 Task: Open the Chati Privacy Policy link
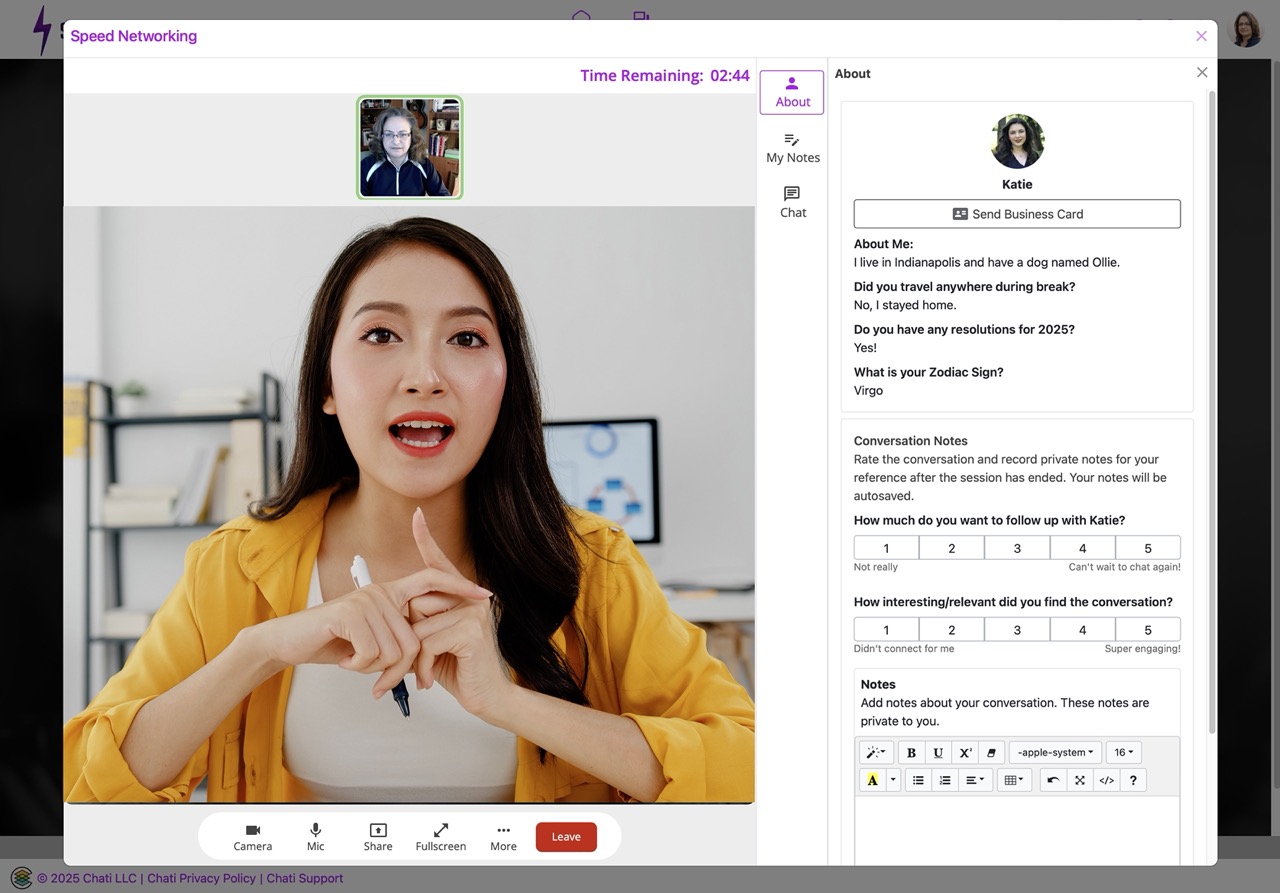201,878
